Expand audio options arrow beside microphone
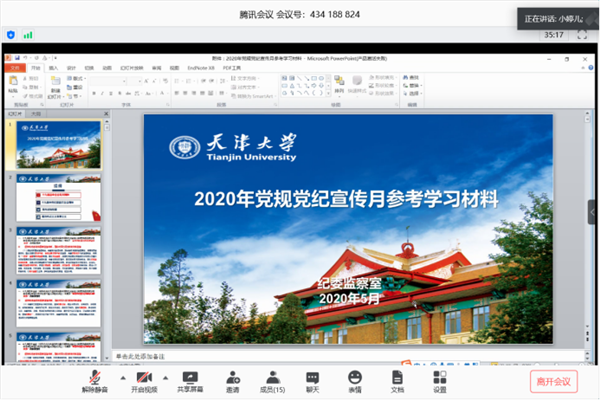600x400 pixels. [122, 378]
